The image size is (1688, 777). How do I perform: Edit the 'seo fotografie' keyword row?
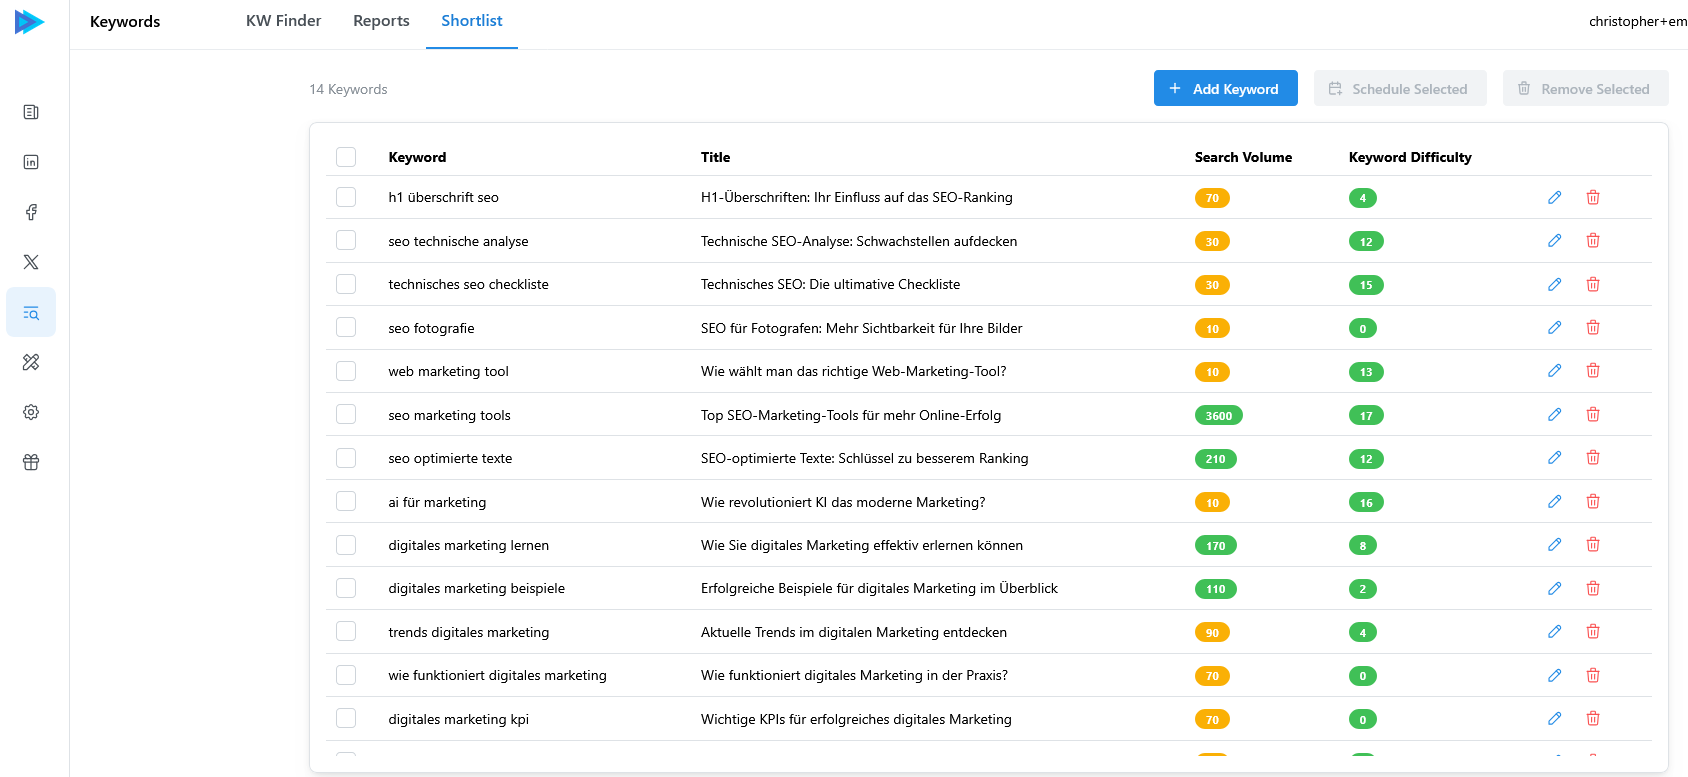tap(1554, 328)
